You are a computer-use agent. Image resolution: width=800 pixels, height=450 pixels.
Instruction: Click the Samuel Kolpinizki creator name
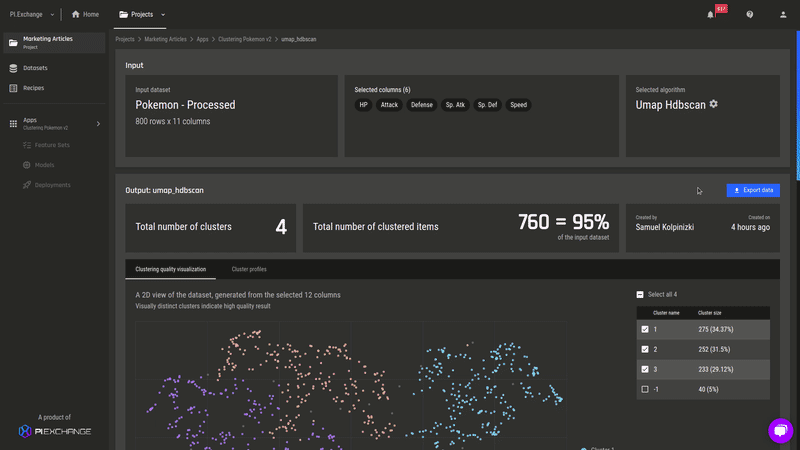(x=665, y=228)
